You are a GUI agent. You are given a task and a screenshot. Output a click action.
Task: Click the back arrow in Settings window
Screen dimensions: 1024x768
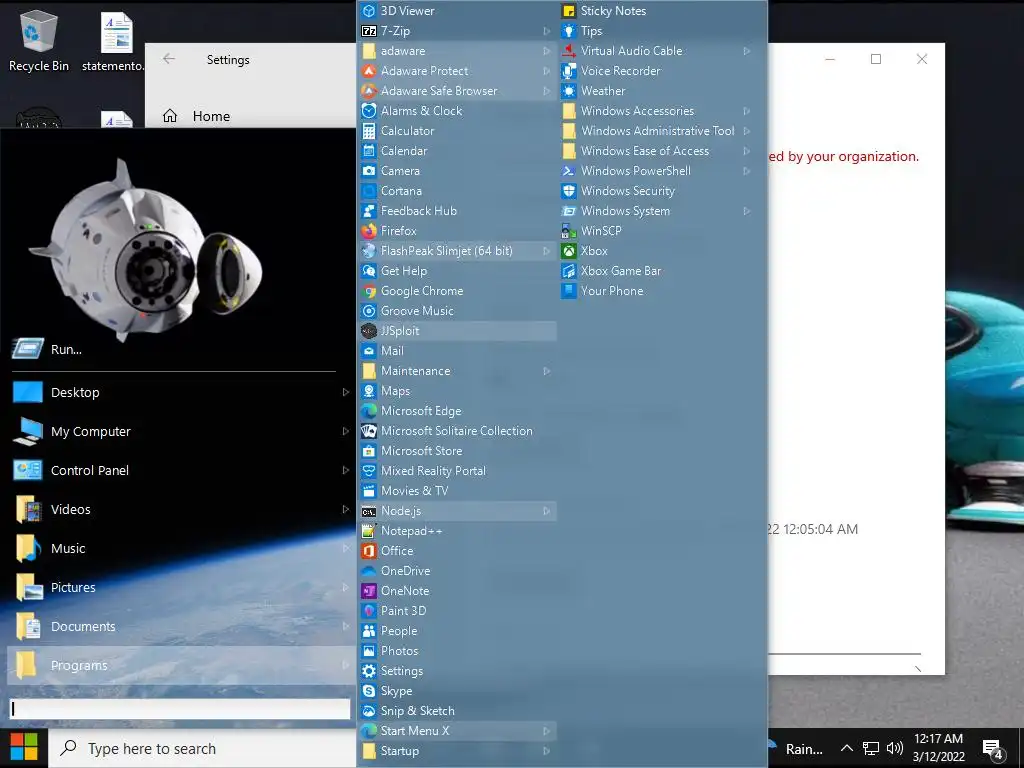(169, 59)
